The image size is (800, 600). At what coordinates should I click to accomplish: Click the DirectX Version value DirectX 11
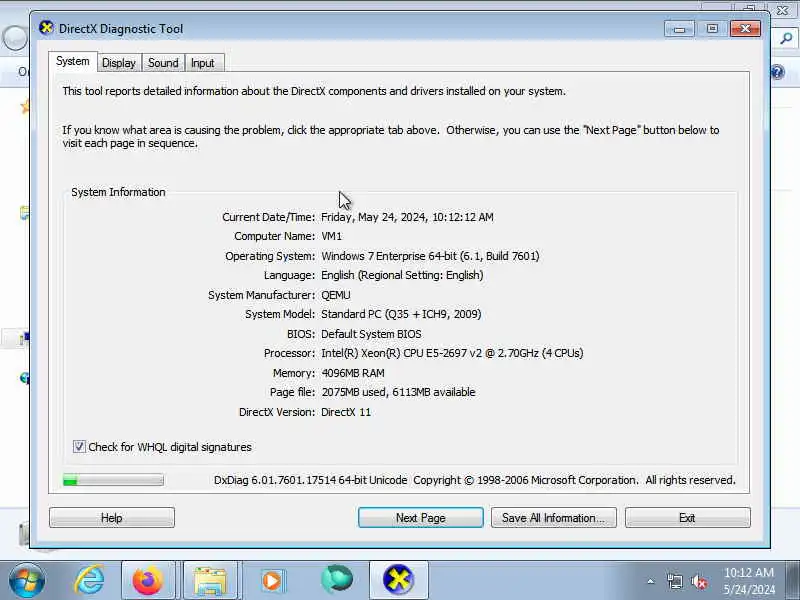346,412
